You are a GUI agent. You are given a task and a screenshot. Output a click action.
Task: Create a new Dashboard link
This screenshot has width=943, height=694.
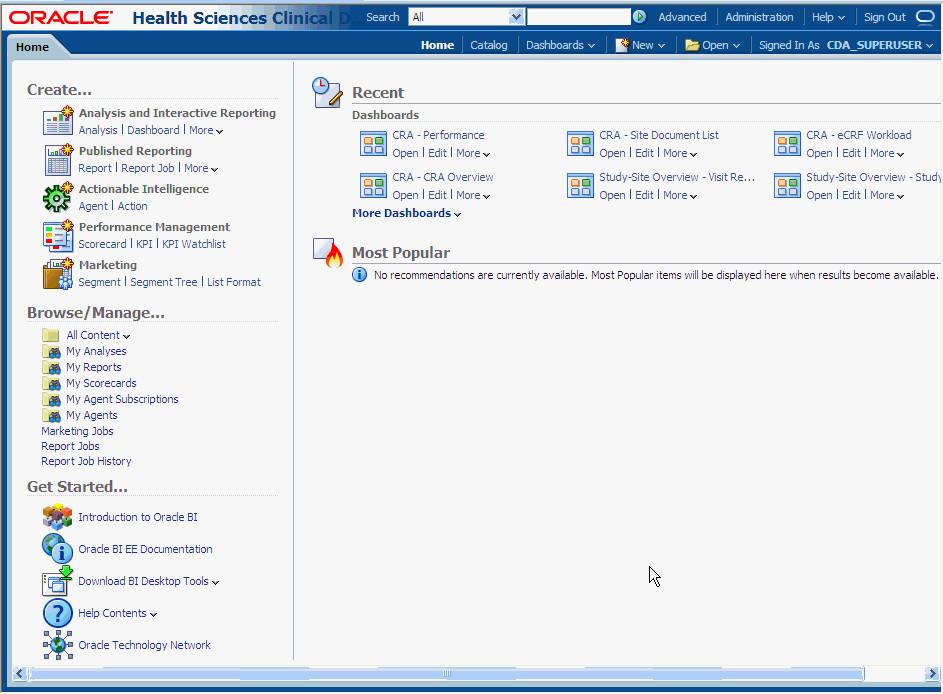pyautogui.click(x=153, y=131)
